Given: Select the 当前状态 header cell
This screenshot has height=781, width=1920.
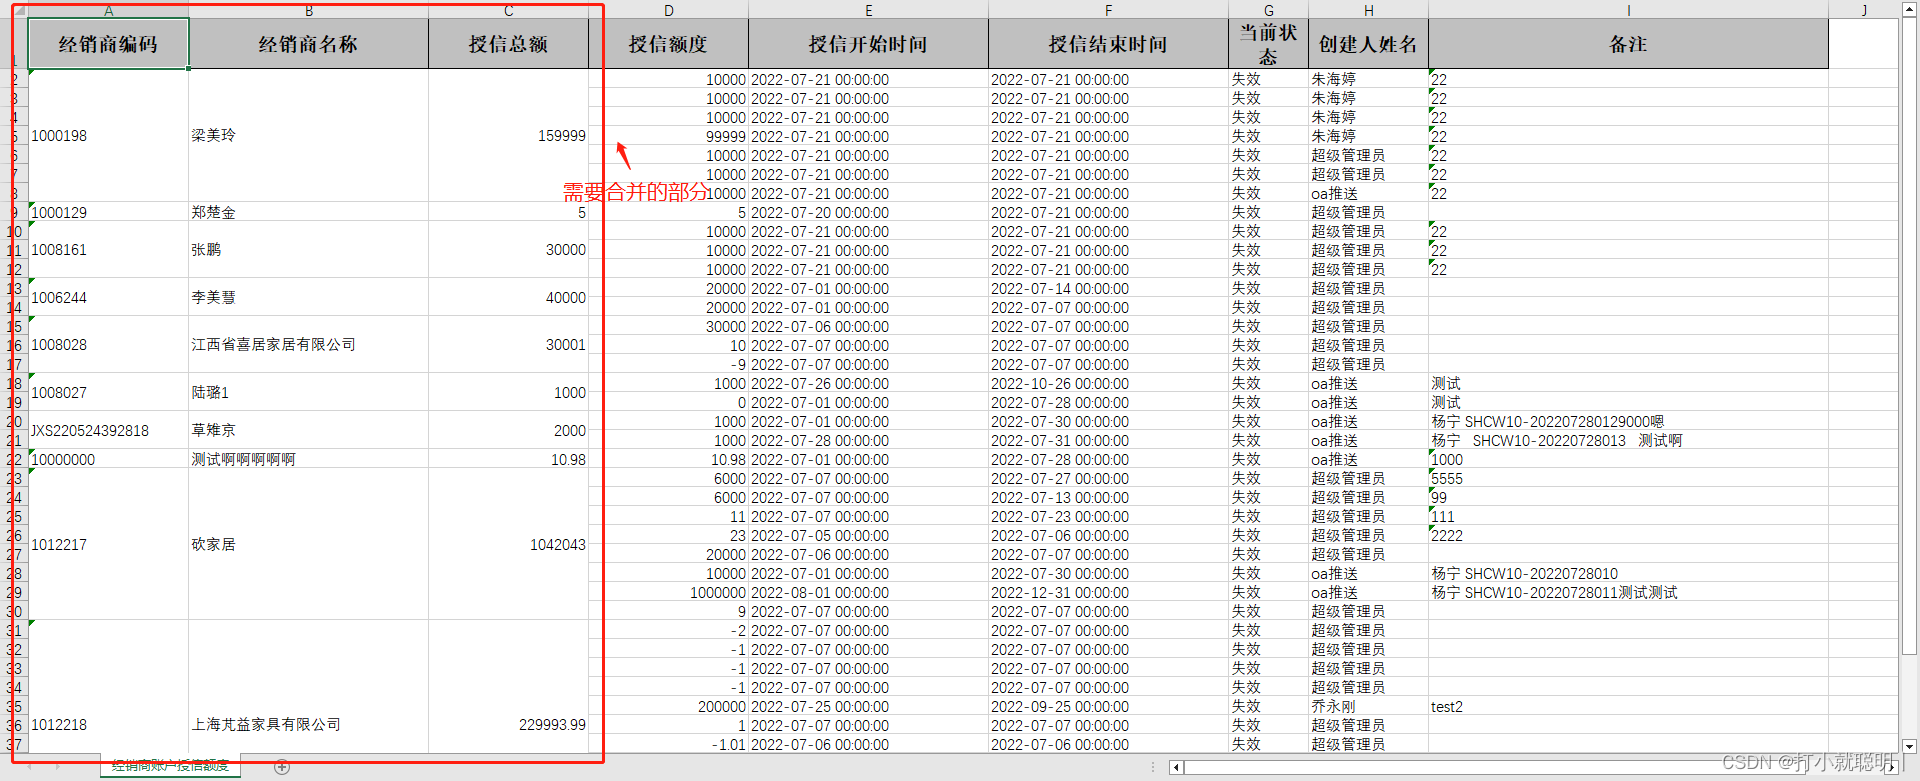Looking at the screenshot, I should point(1268,44).
